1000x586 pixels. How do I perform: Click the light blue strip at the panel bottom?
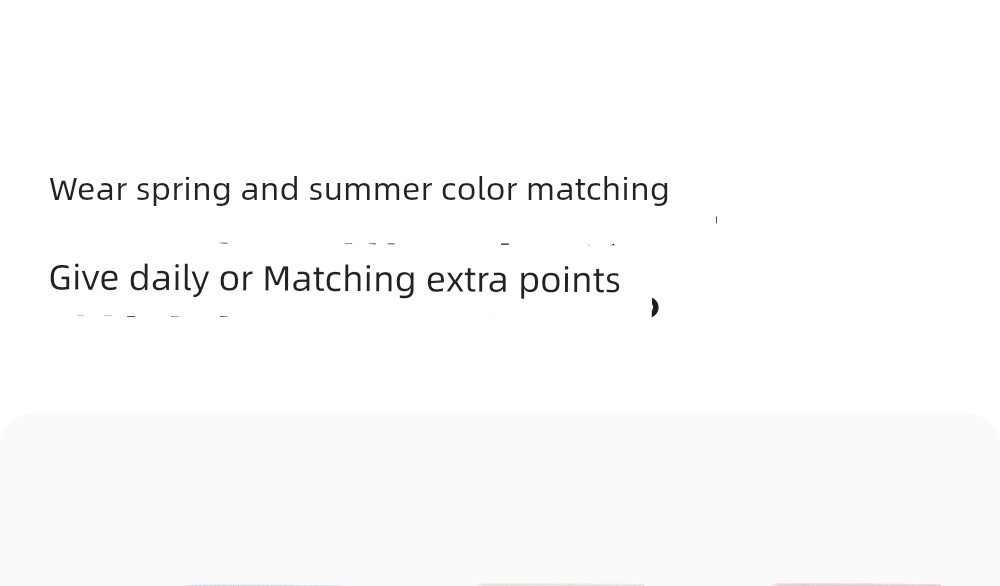pos(267,583)
